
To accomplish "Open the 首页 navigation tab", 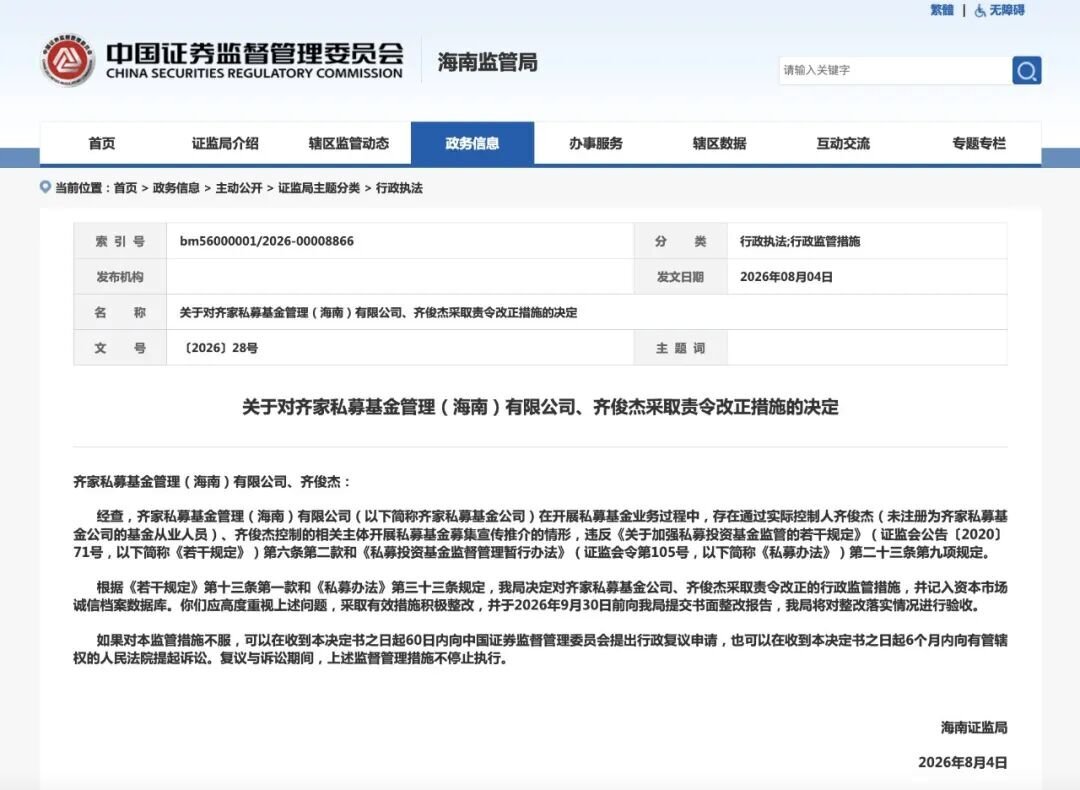I will [102, 143].
